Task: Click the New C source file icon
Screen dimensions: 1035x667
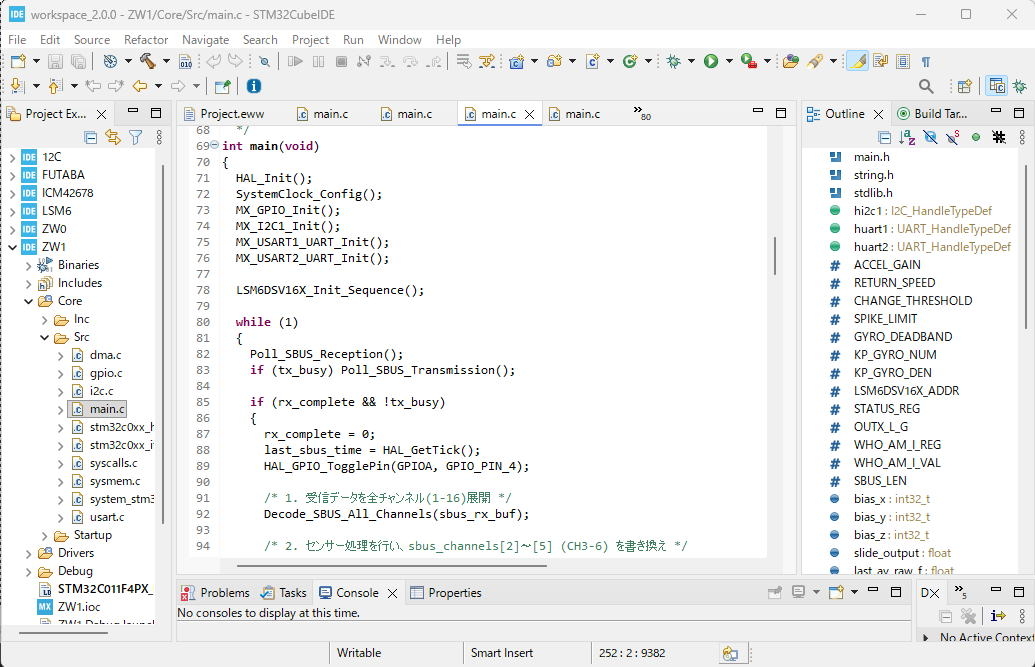Action: pos(592,61)
